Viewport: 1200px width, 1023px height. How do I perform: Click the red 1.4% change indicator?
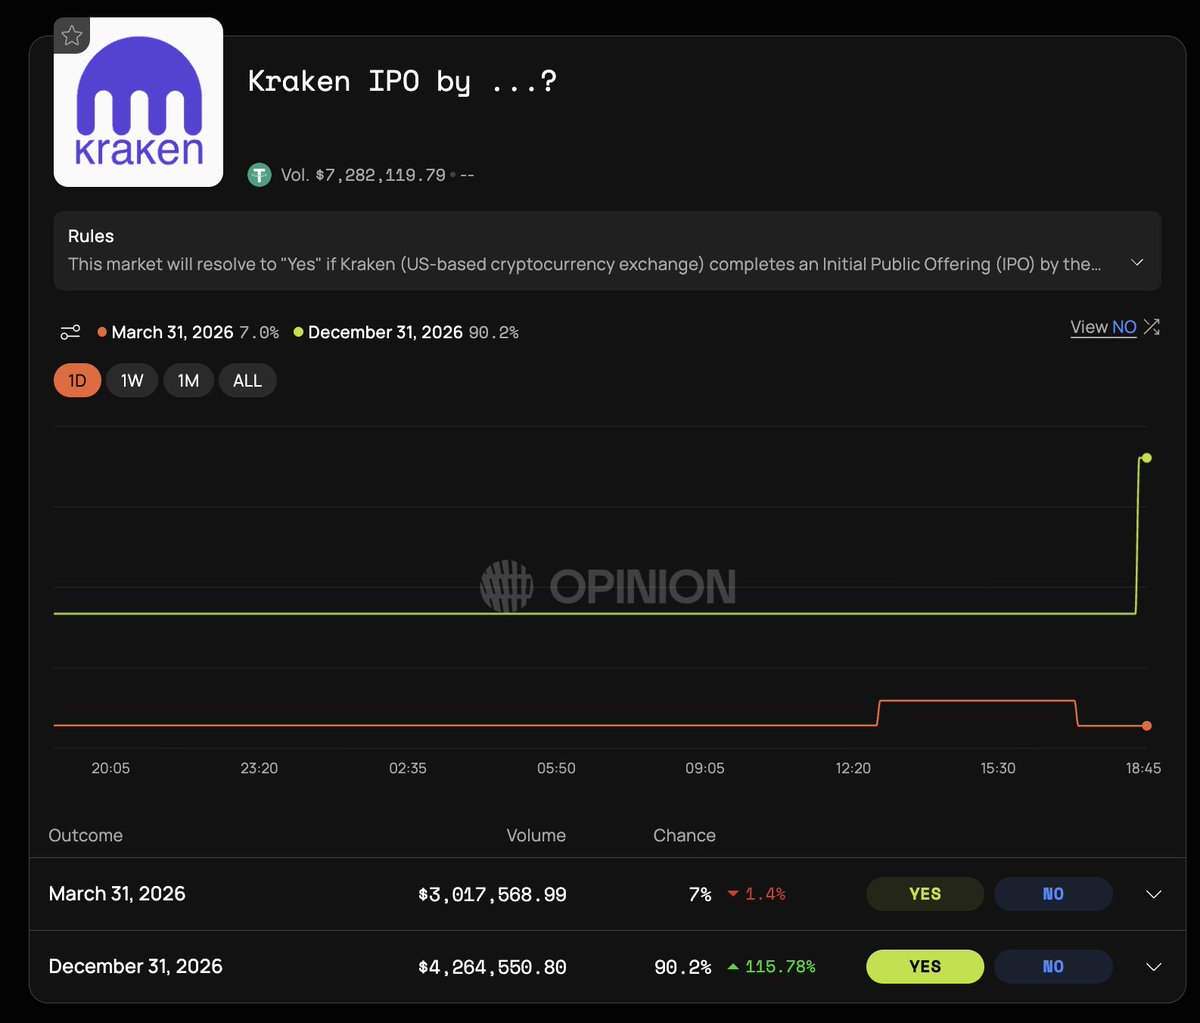(x=756, y=895)
